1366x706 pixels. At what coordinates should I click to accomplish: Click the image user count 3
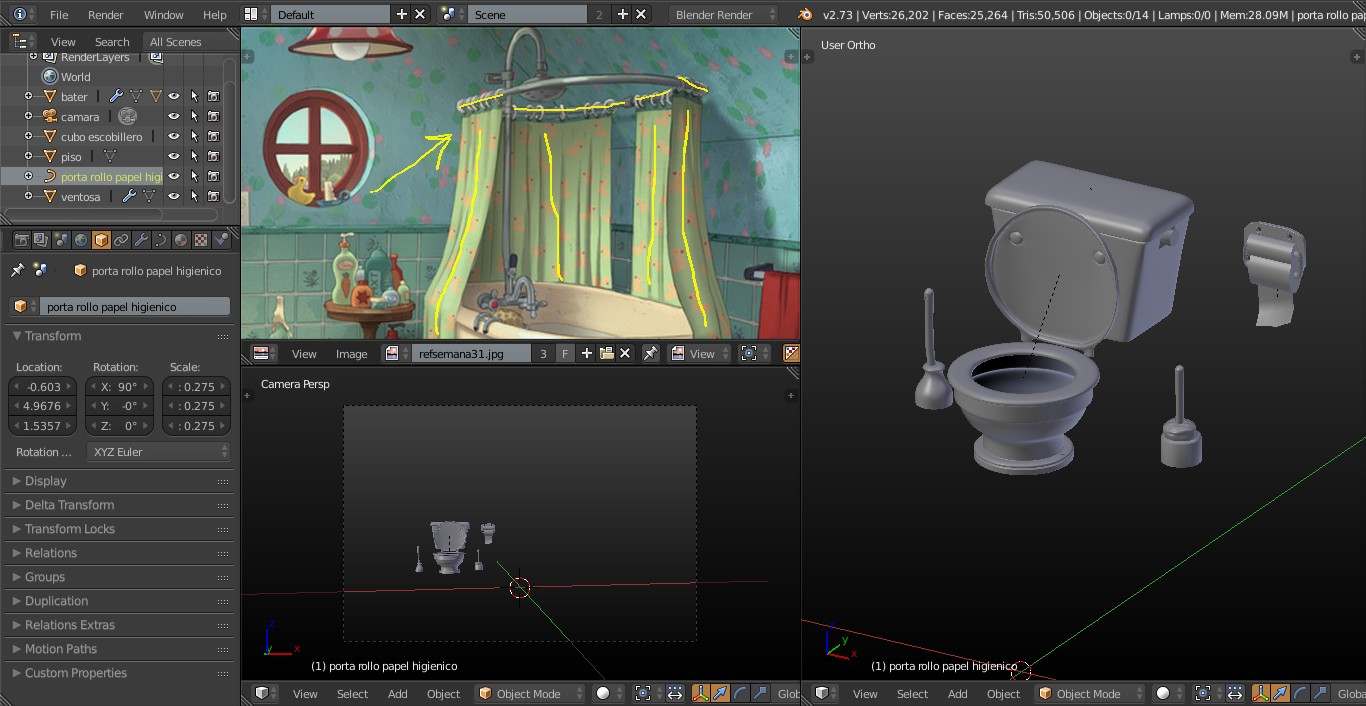543,353
